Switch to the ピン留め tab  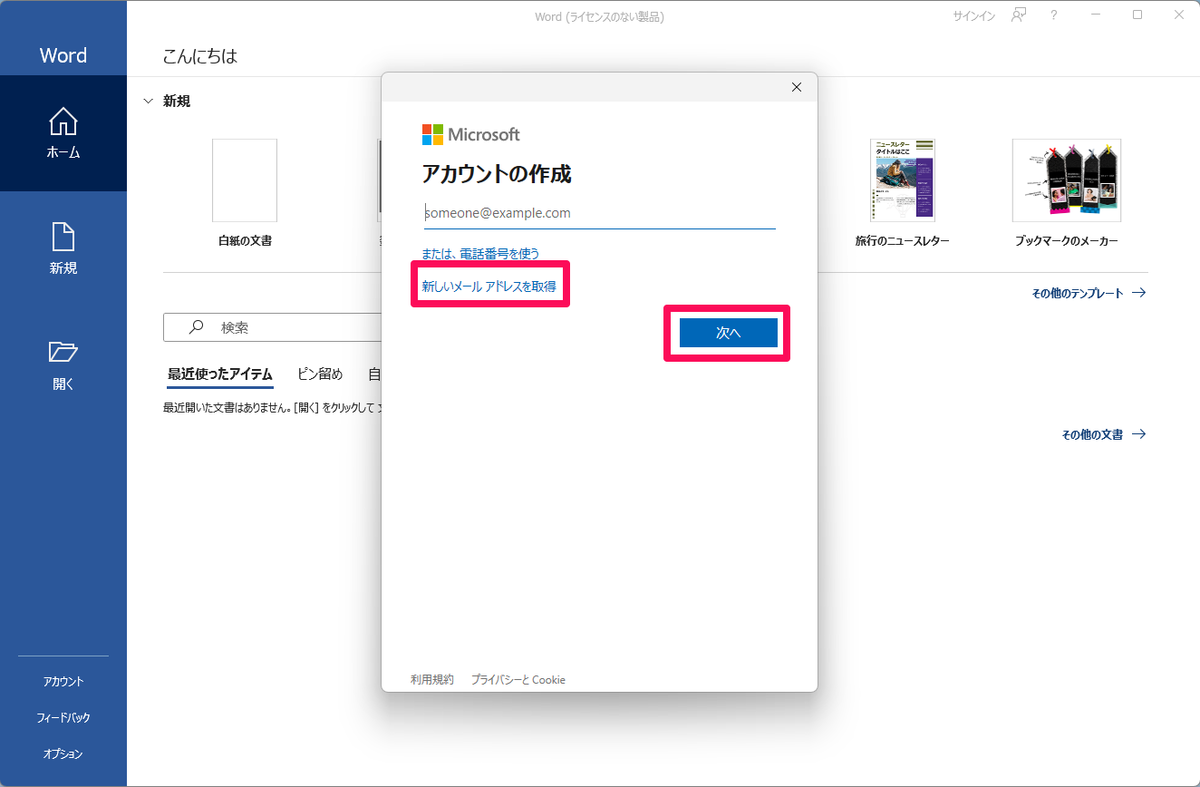320,374
